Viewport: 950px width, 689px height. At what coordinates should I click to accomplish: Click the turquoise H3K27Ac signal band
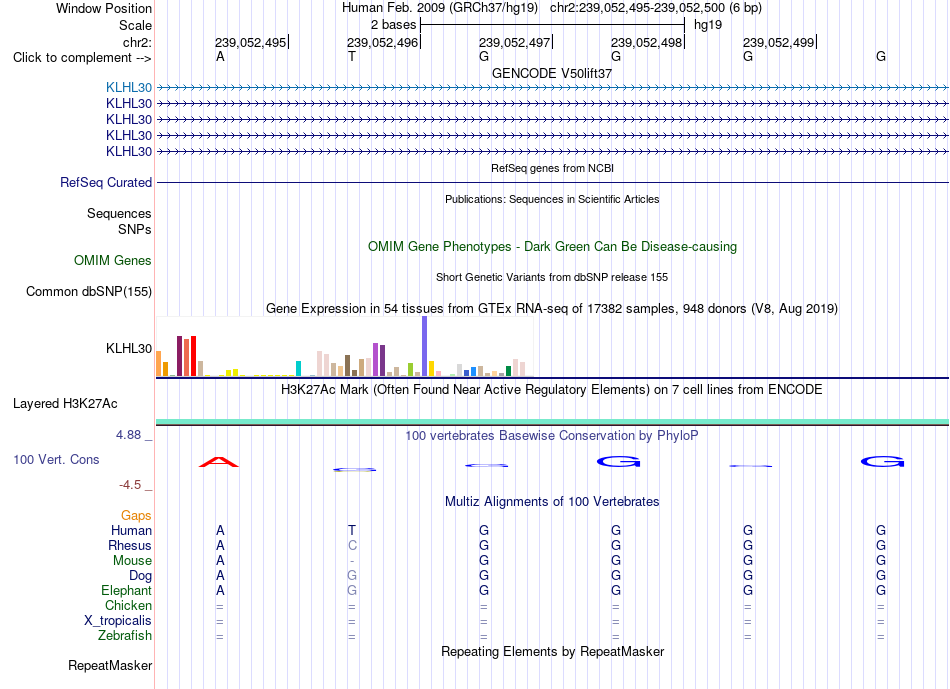click(552, 421)
